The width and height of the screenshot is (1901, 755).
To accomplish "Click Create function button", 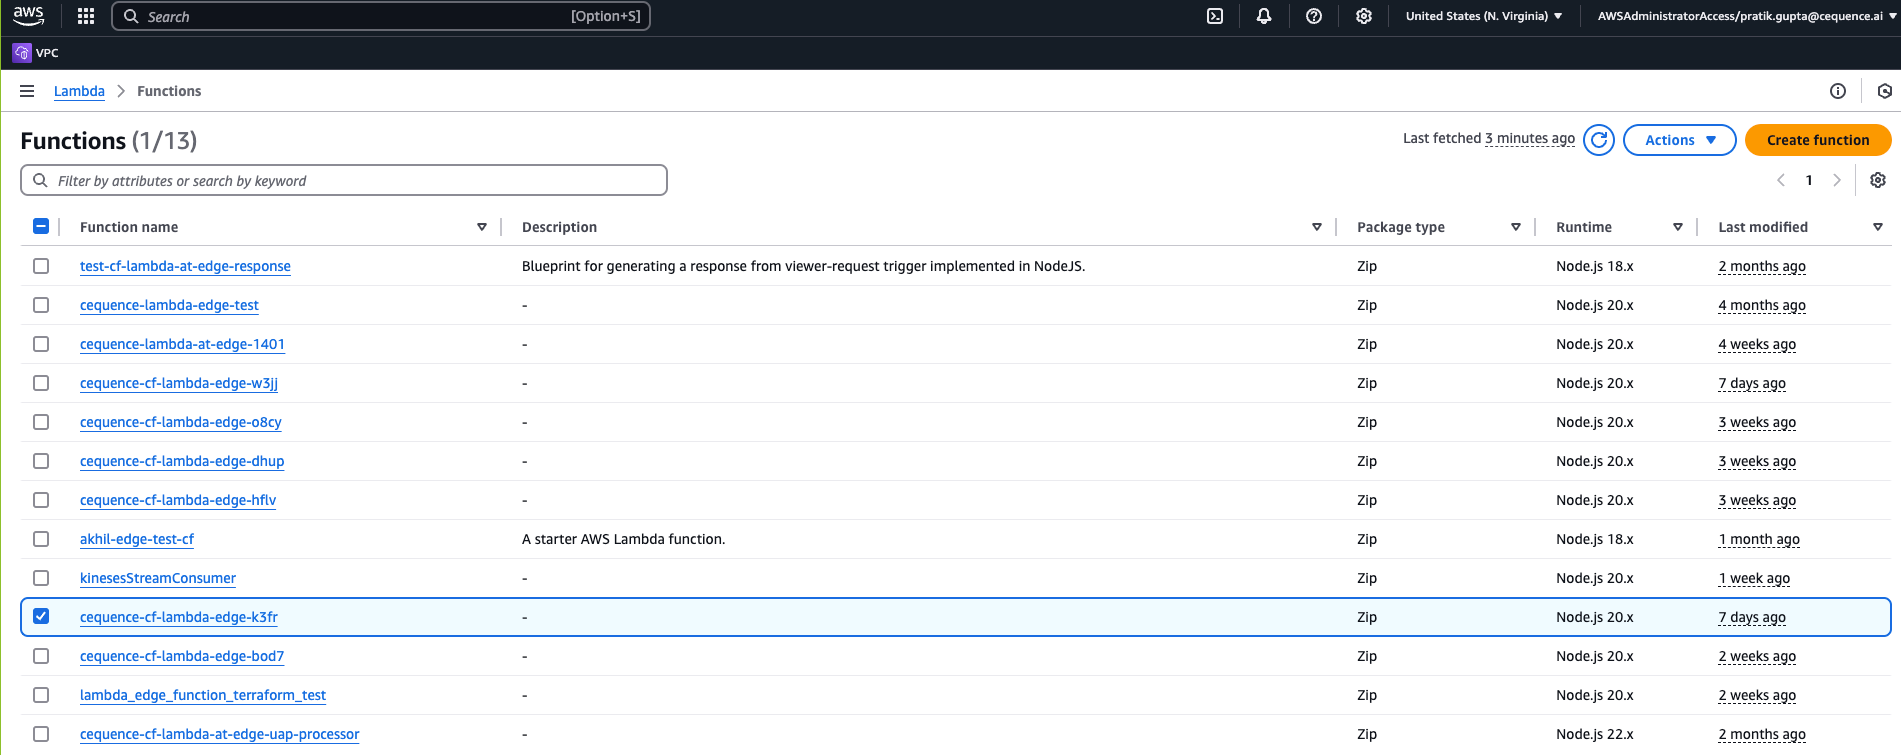I will tap(1818, 140).
